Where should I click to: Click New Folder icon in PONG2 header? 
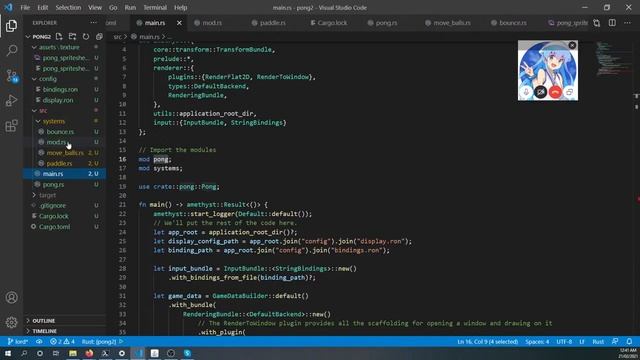point(72,37)
